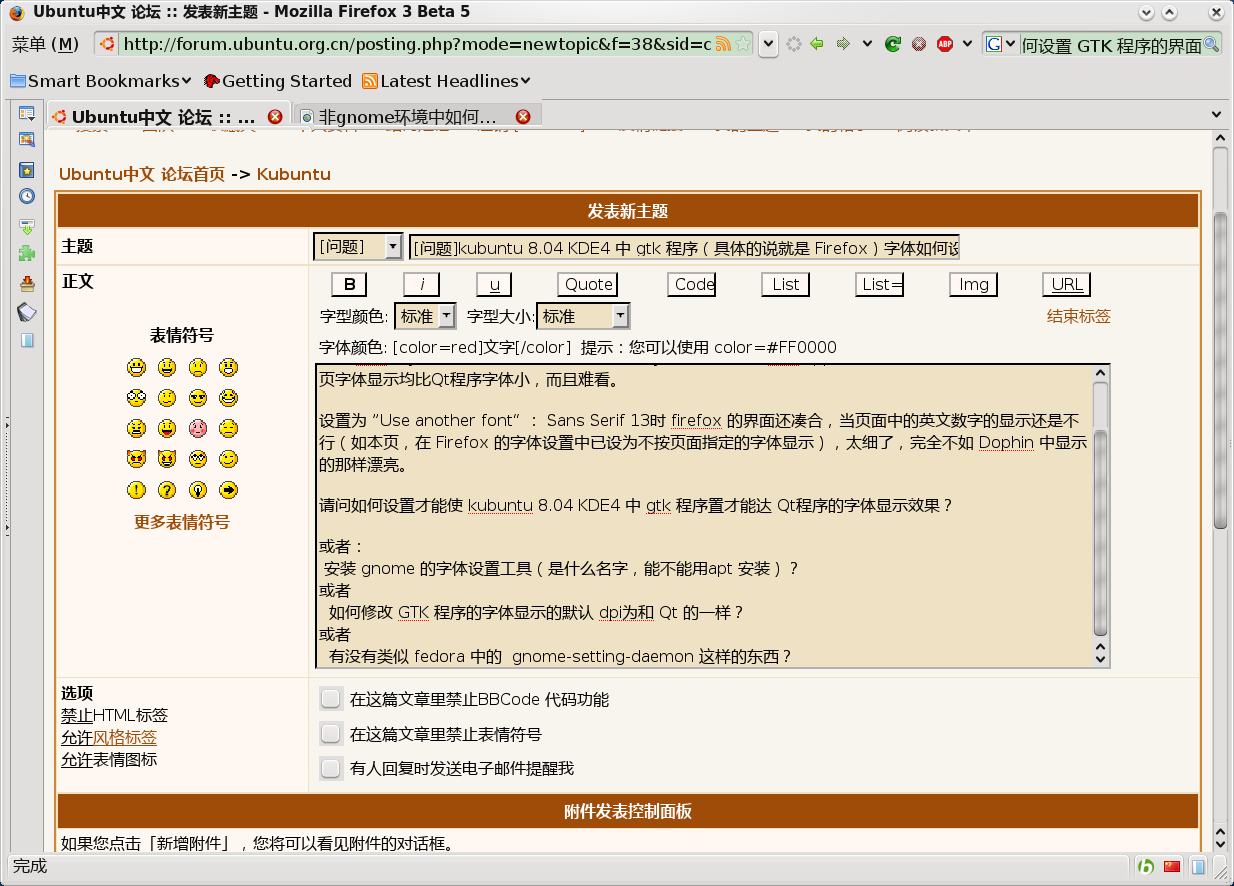Expand the Latest Headlines feed menu

pyautogui.click(x=446, y=81)
